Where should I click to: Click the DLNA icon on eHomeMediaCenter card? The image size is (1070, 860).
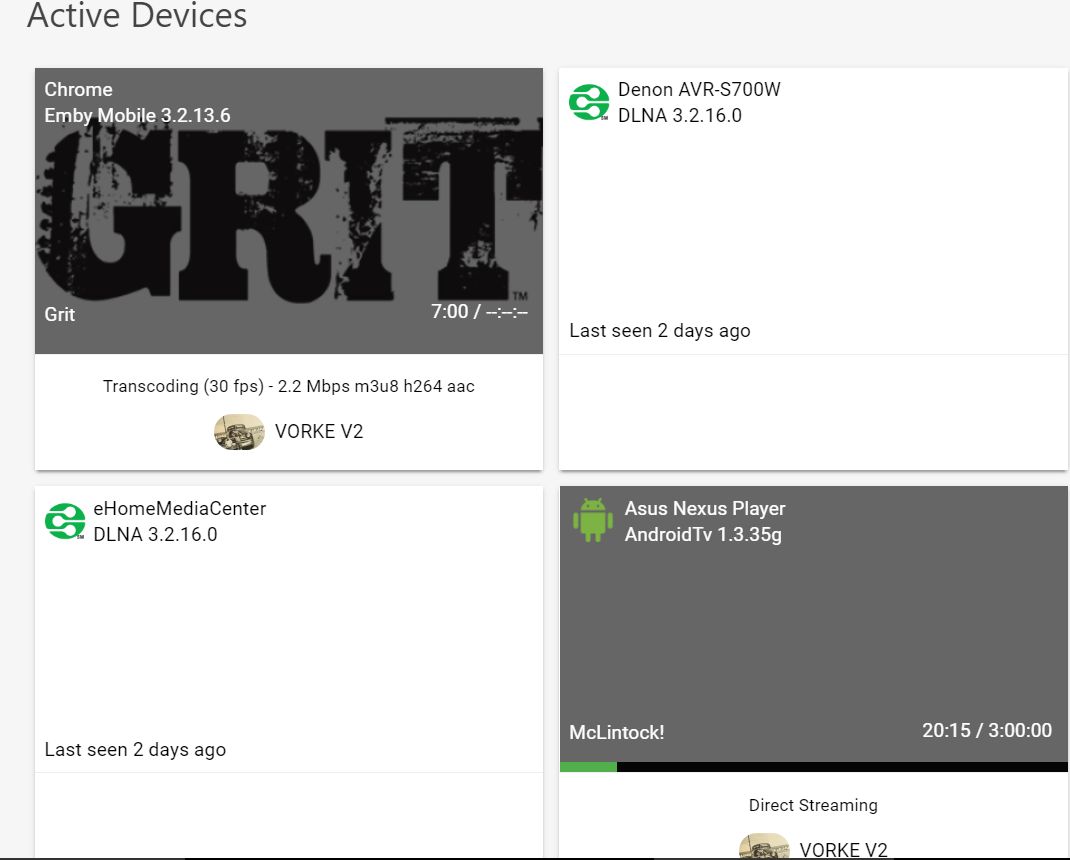(65, 521)
